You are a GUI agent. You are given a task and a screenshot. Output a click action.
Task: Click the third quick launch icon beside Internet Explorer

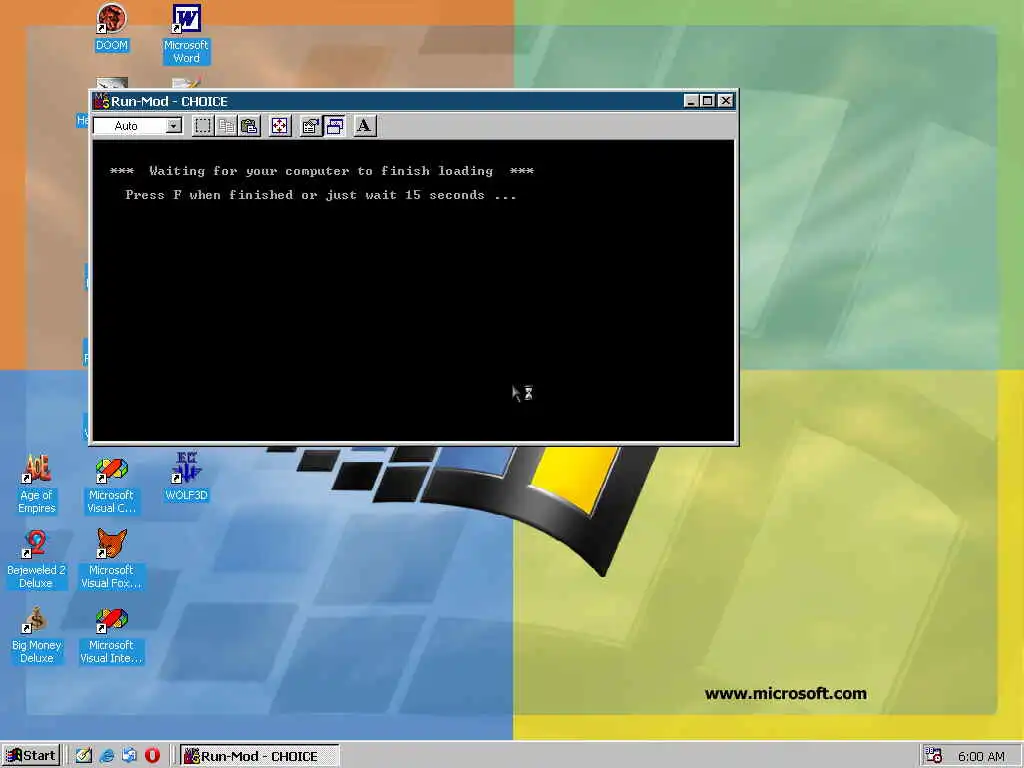[129, 756]
